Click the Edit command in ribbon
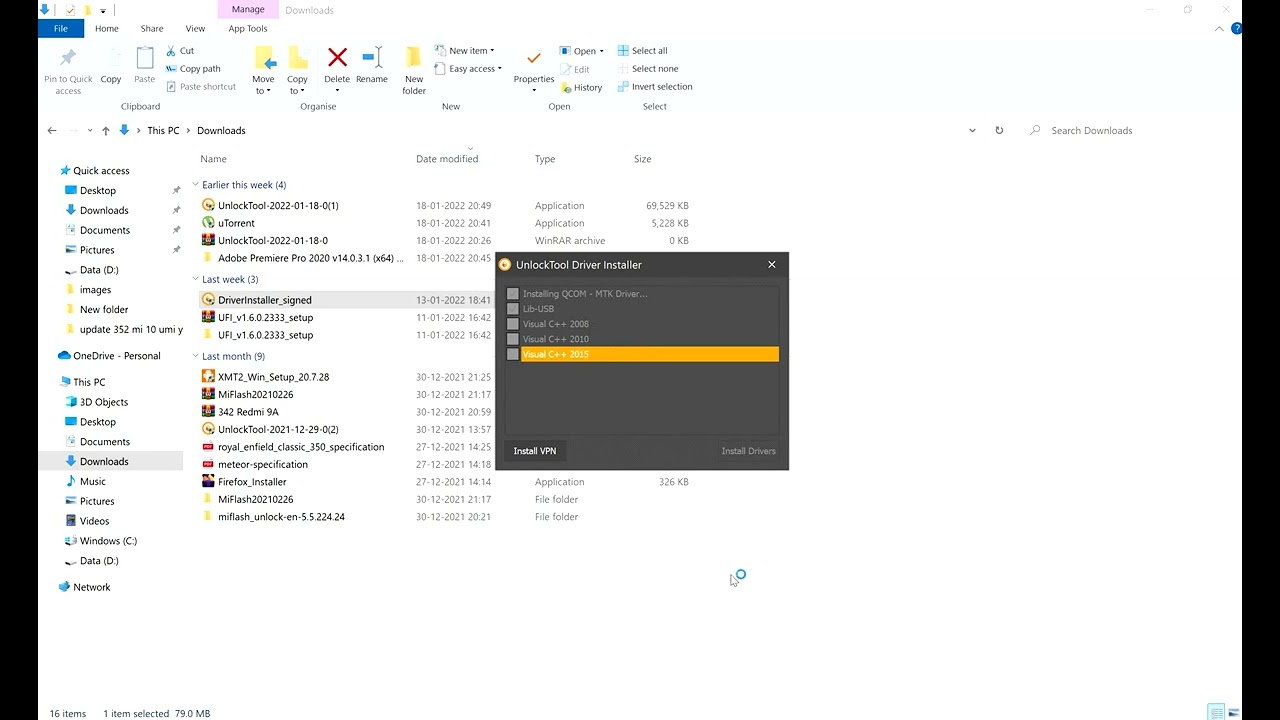Image resolution: width=1280 pixels, height=720 pixels. (574, 70)
